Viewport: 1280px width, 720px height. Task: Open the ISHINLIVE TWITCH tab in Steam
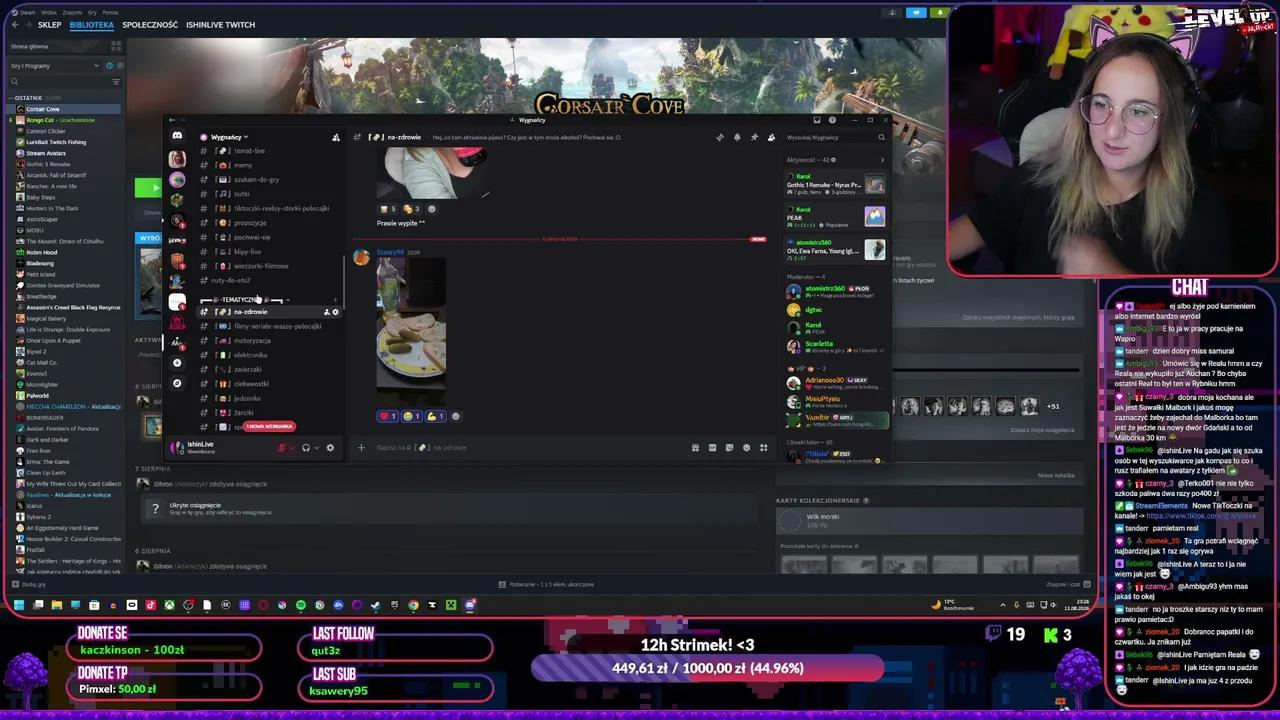pos(220,24)
